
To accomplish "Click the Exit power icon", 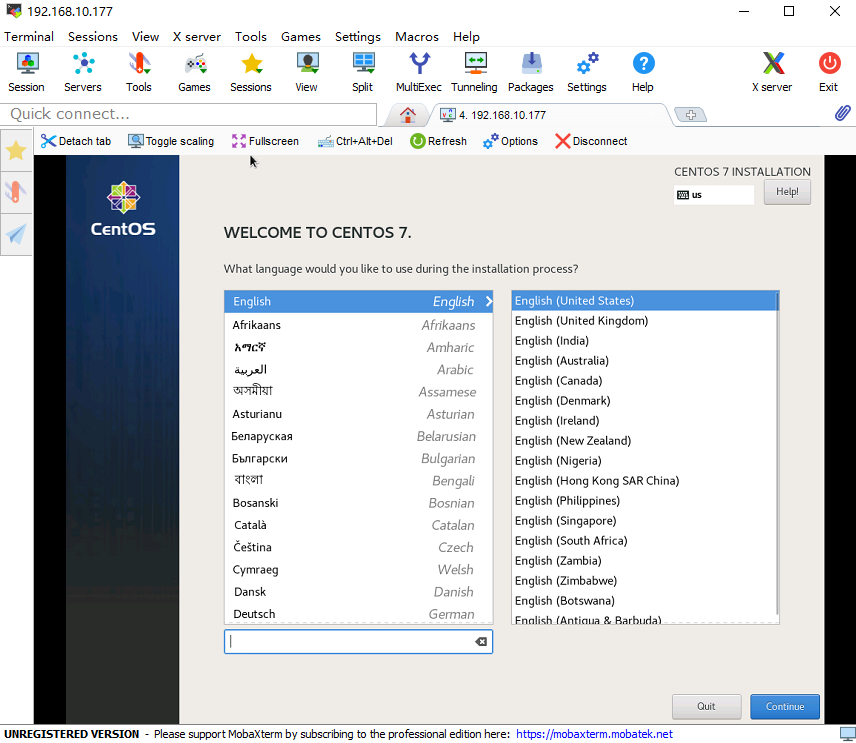I will [829, 72].
